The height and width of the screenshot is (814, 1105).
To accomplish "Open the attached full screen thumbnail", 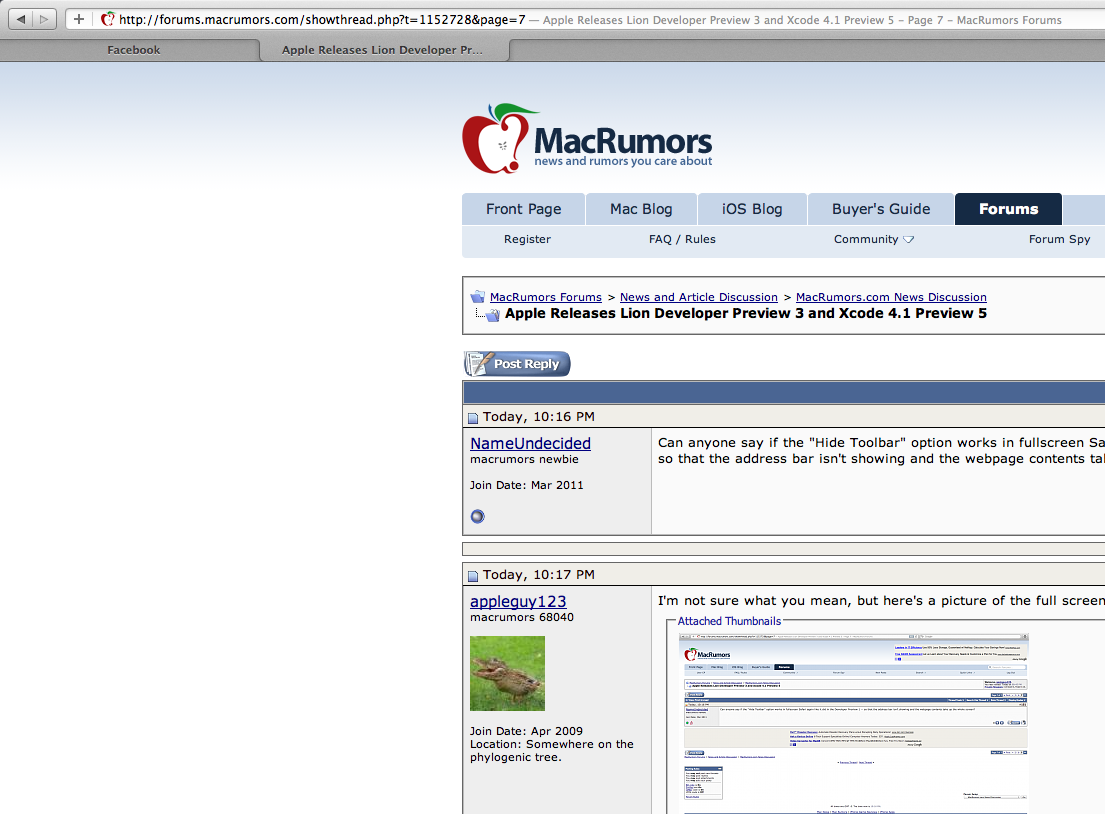I will (853, 724).
